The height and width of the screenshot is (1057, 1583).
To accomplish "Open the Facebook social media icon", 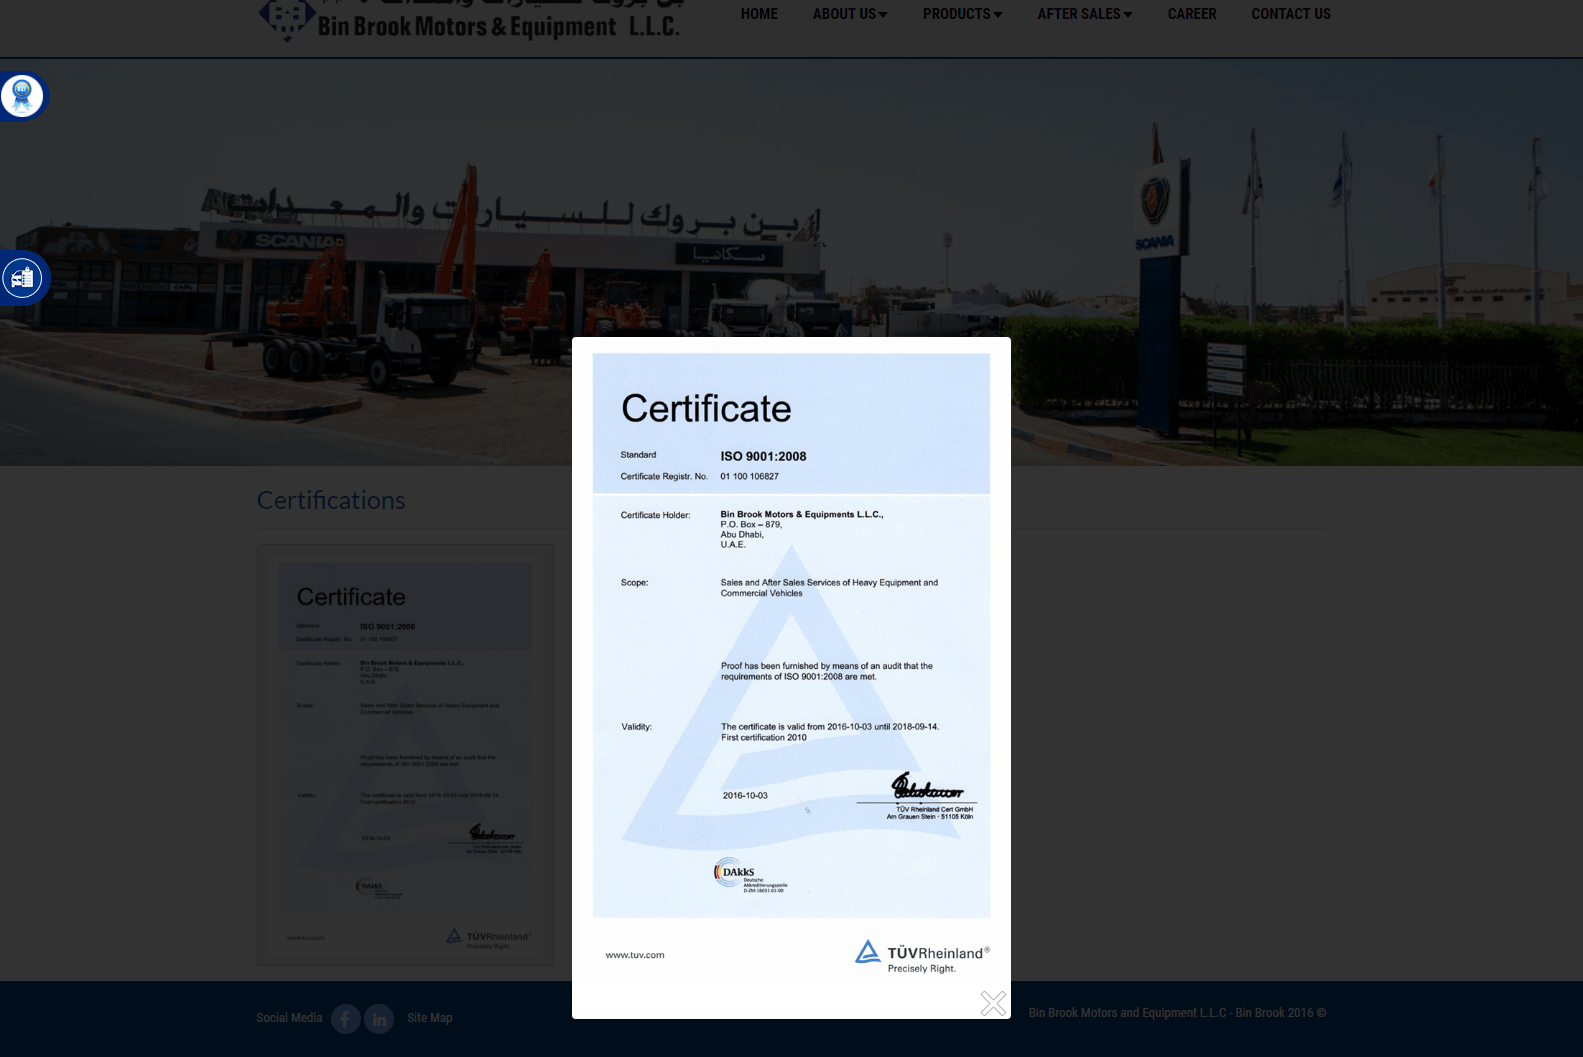I will tap(345, 1019).
